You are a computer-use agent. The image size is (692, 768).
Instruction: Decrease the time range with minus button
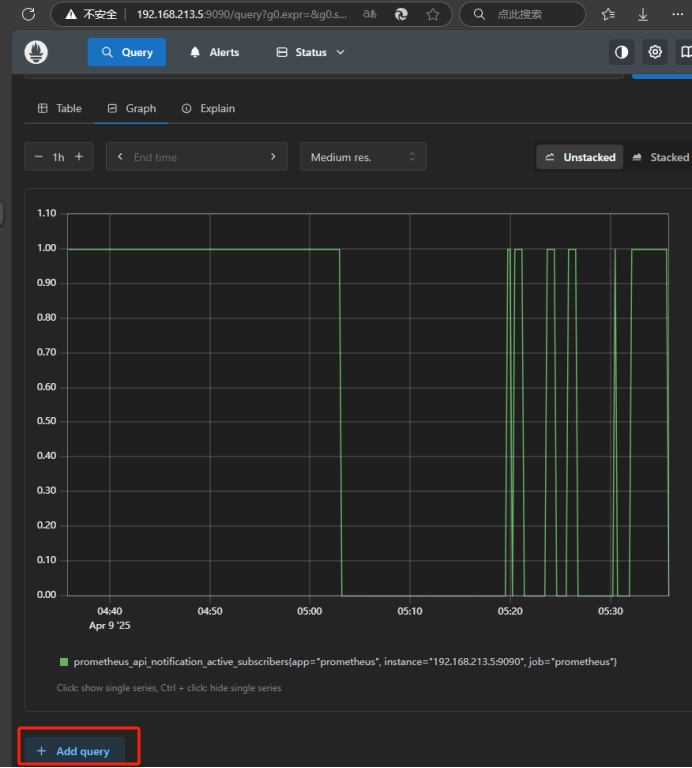click(39, 157)
